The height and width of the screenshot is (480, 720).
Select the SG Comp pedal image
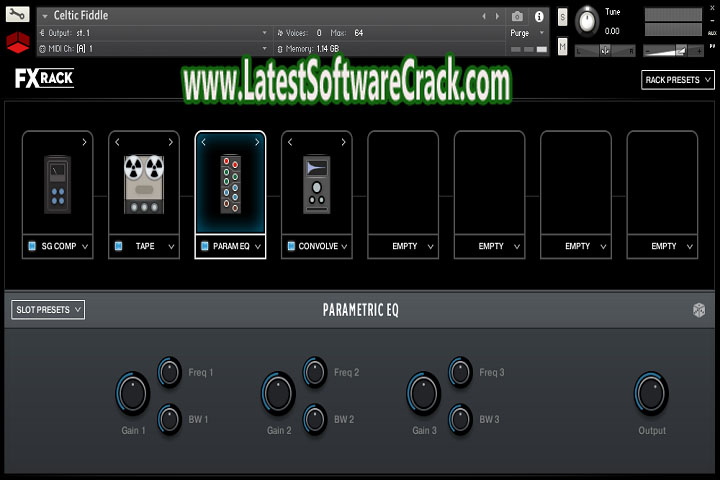click(57, 185)
